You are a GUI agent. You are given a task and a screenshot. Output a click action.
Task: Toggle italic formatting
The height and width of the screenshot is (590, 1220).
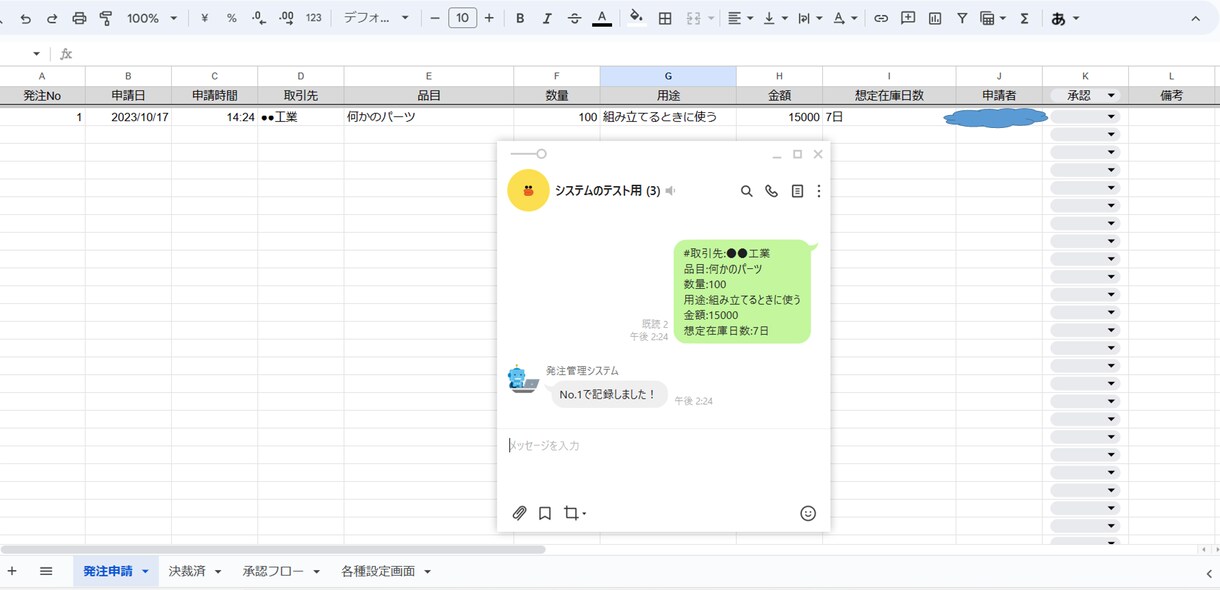547,18
